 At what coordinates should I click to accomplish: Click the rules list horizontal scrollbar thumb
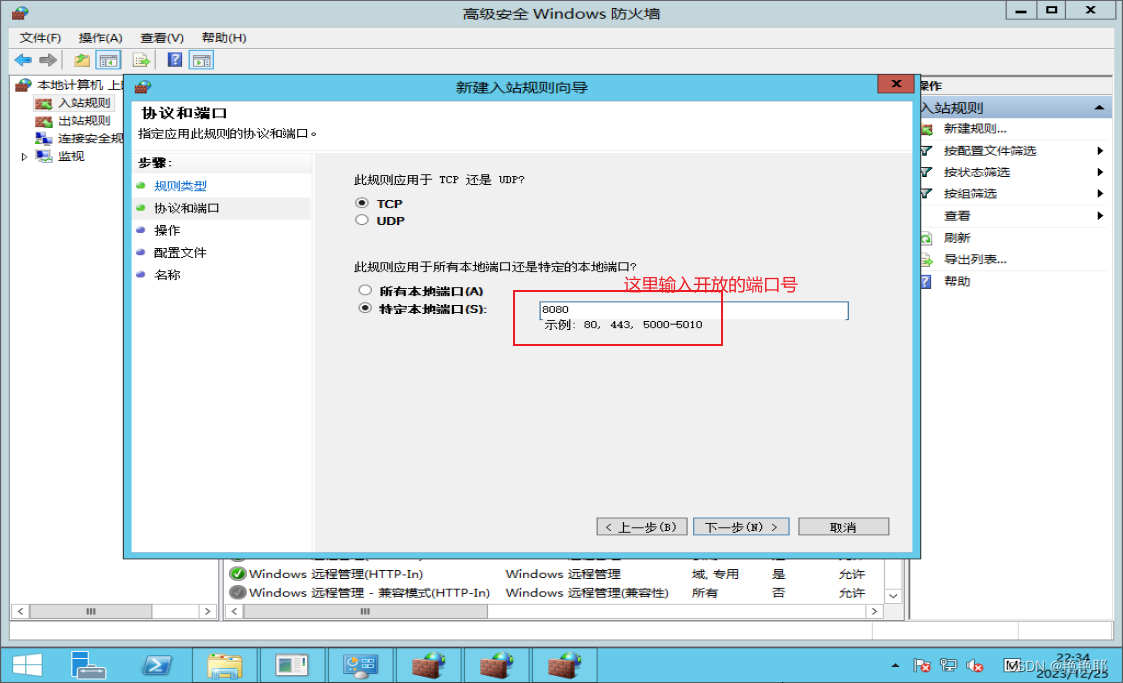(365, 611)
